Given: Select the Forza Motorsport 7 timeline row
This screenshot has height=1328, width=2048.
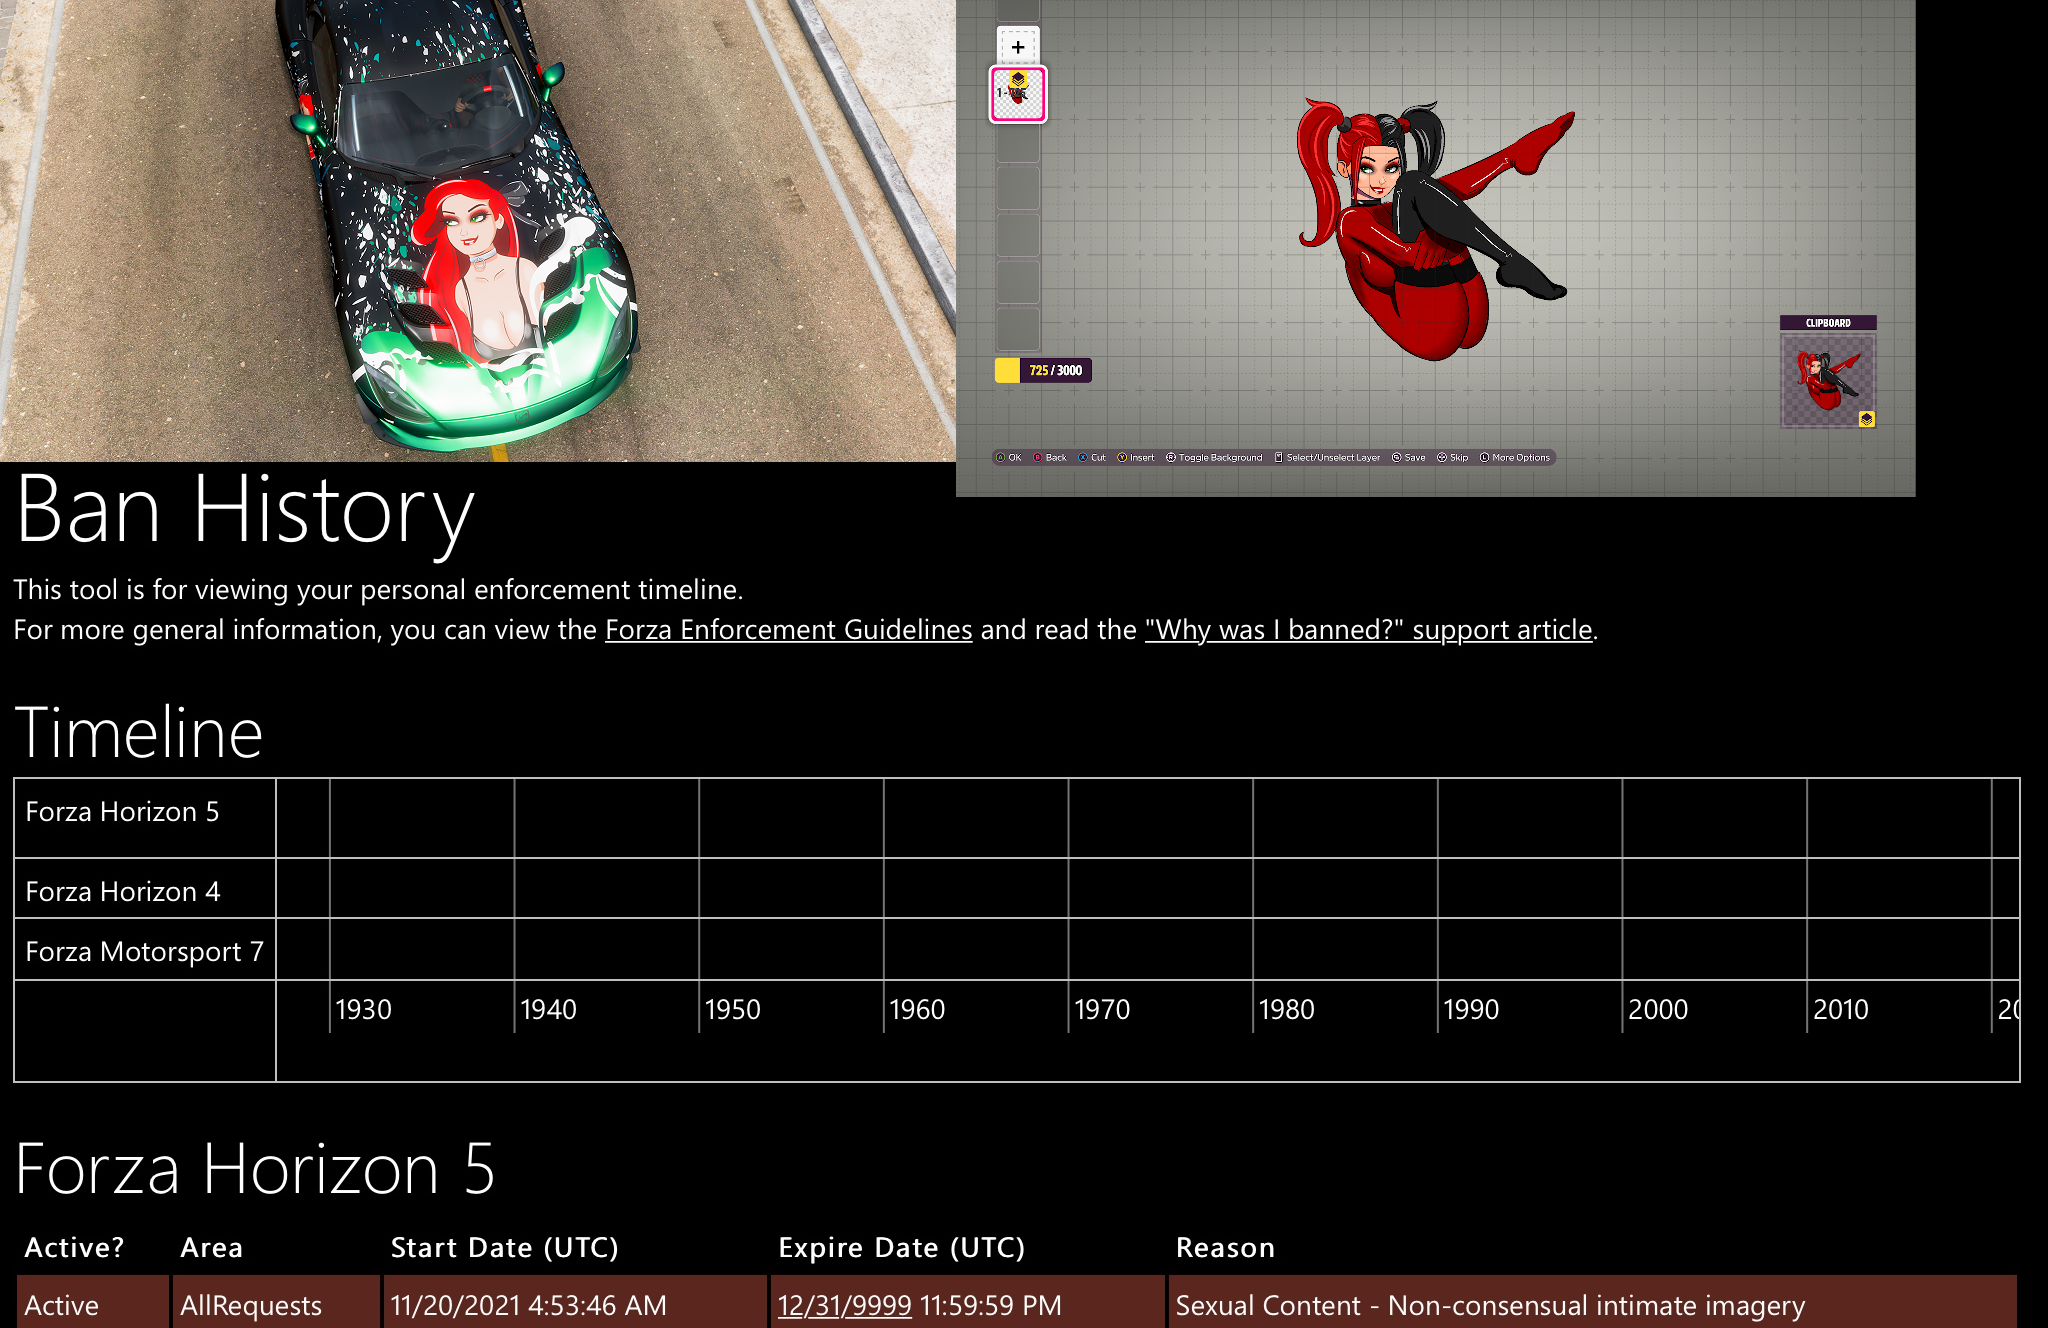Looking at the screenshot, I should tap(144, 951).
